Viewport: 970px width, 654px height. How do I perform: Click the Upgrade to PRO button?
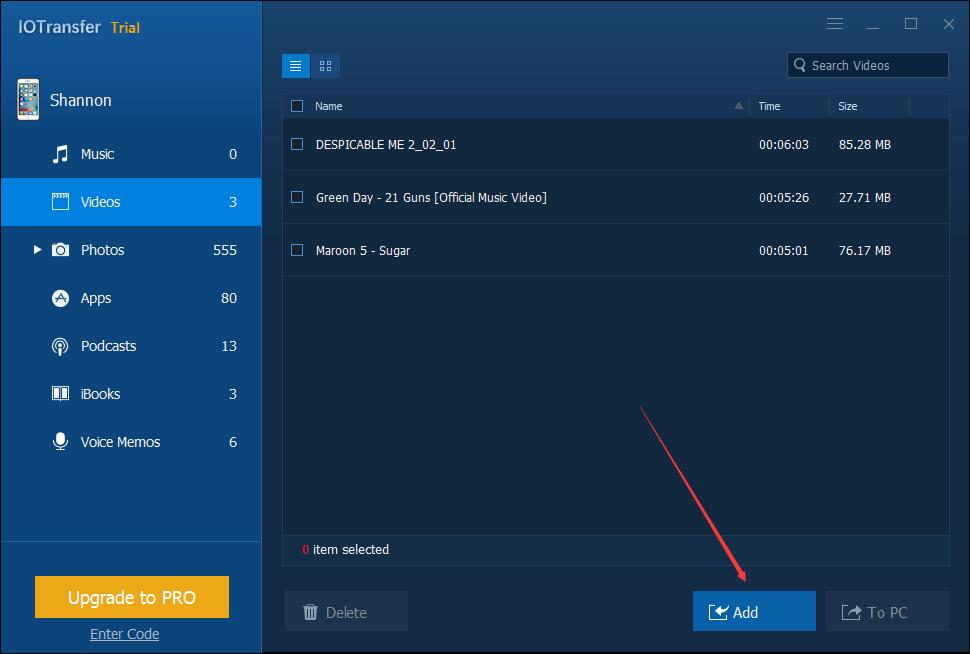click(x=132, y=597)
